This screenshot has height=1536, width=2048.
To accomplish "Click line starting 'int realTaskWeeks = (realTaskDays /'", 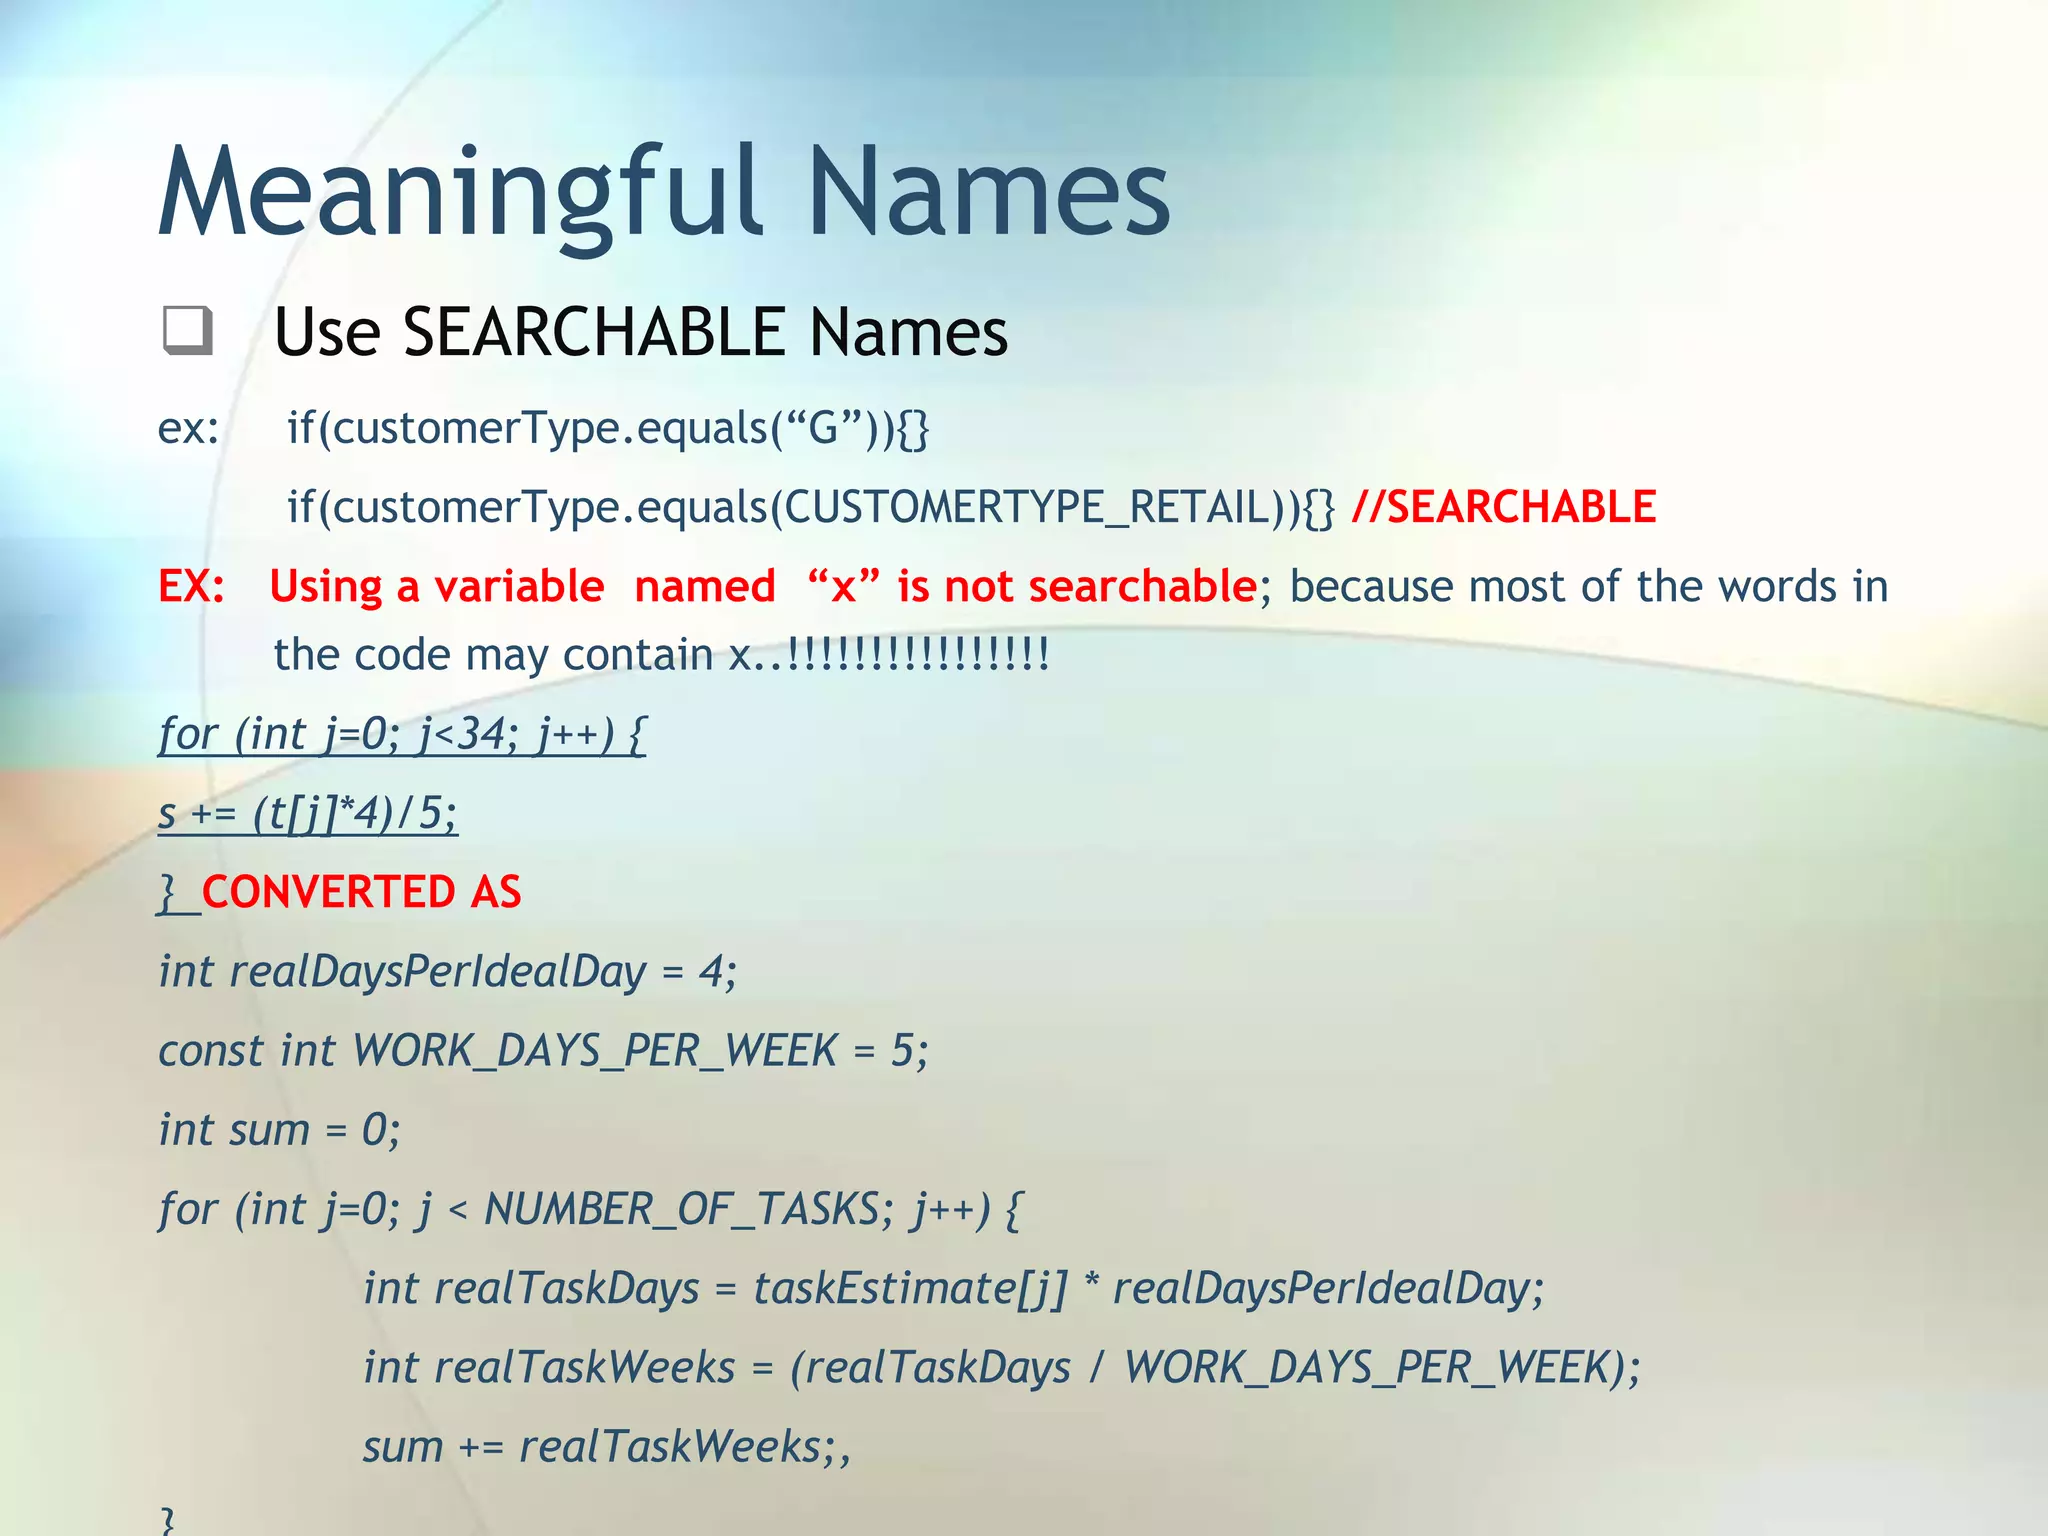I will 1002,1368.
